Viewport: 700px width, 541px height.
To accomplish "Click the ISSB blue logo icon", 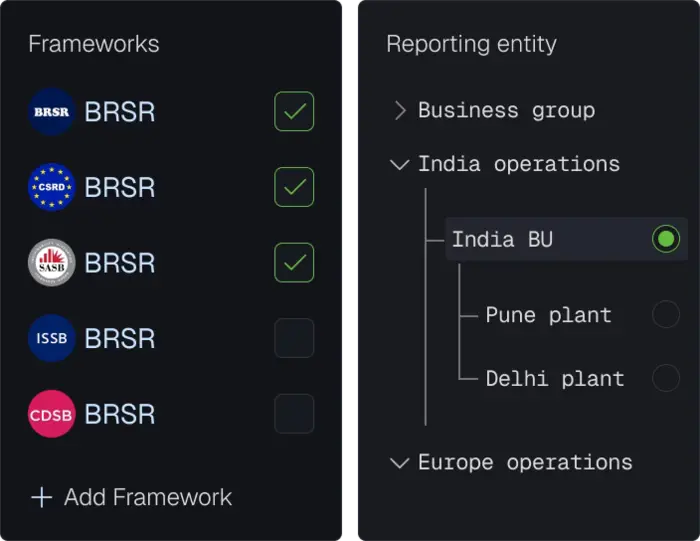I will 52,338.
